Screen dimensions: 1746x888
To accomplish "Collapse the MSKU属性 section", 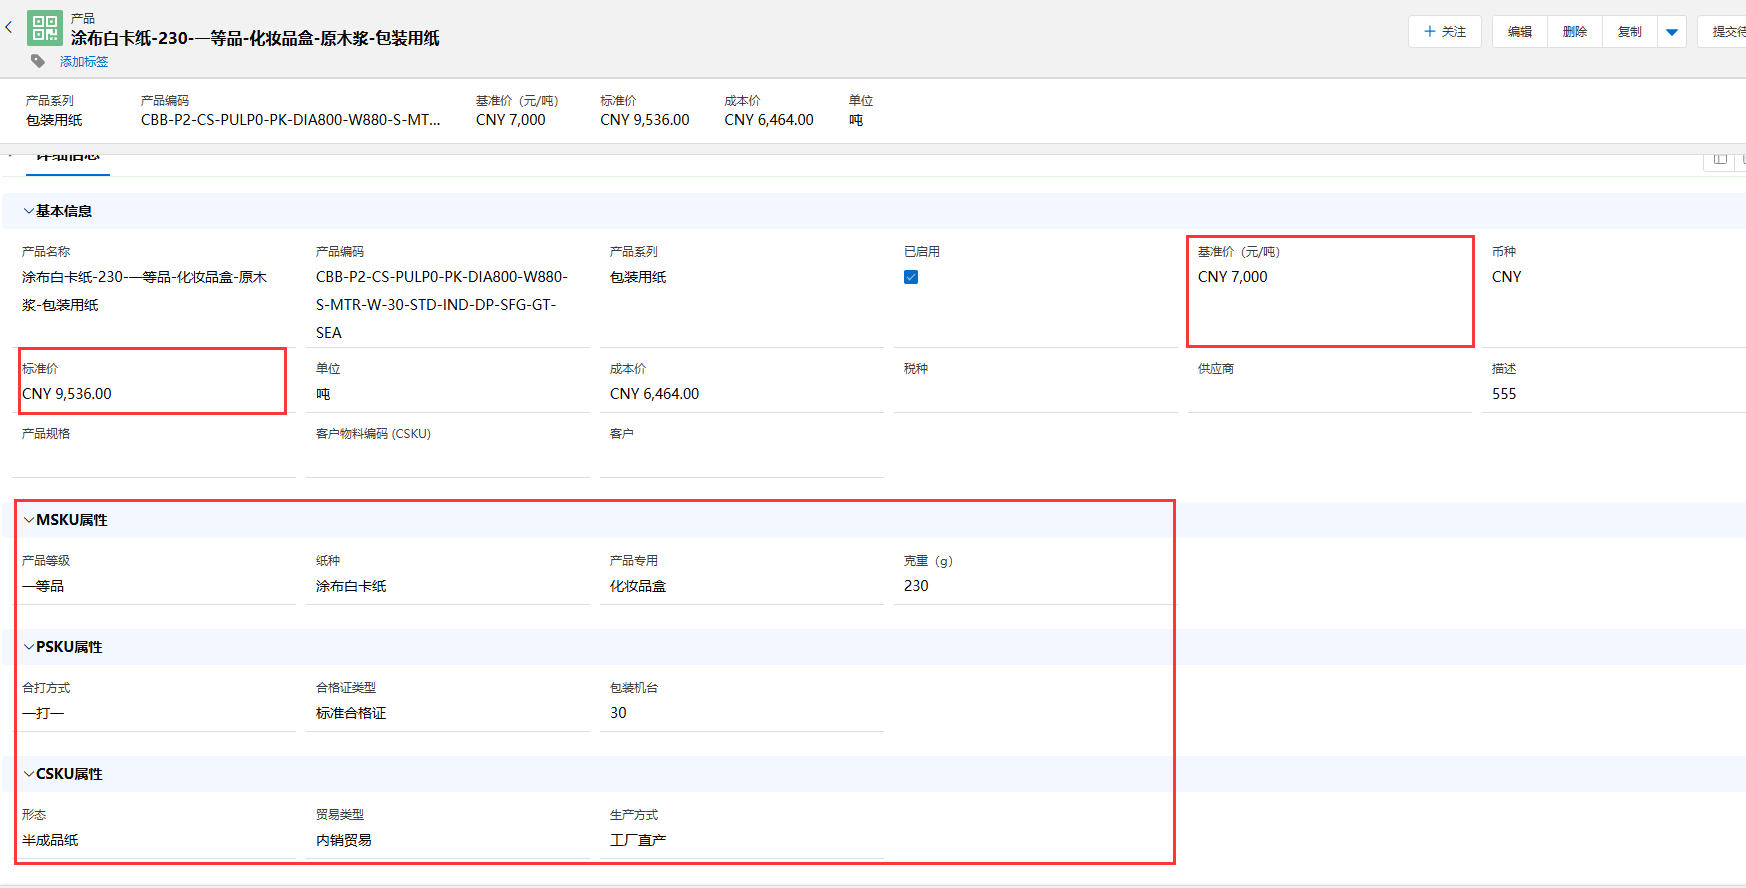I will pos(29,520).
